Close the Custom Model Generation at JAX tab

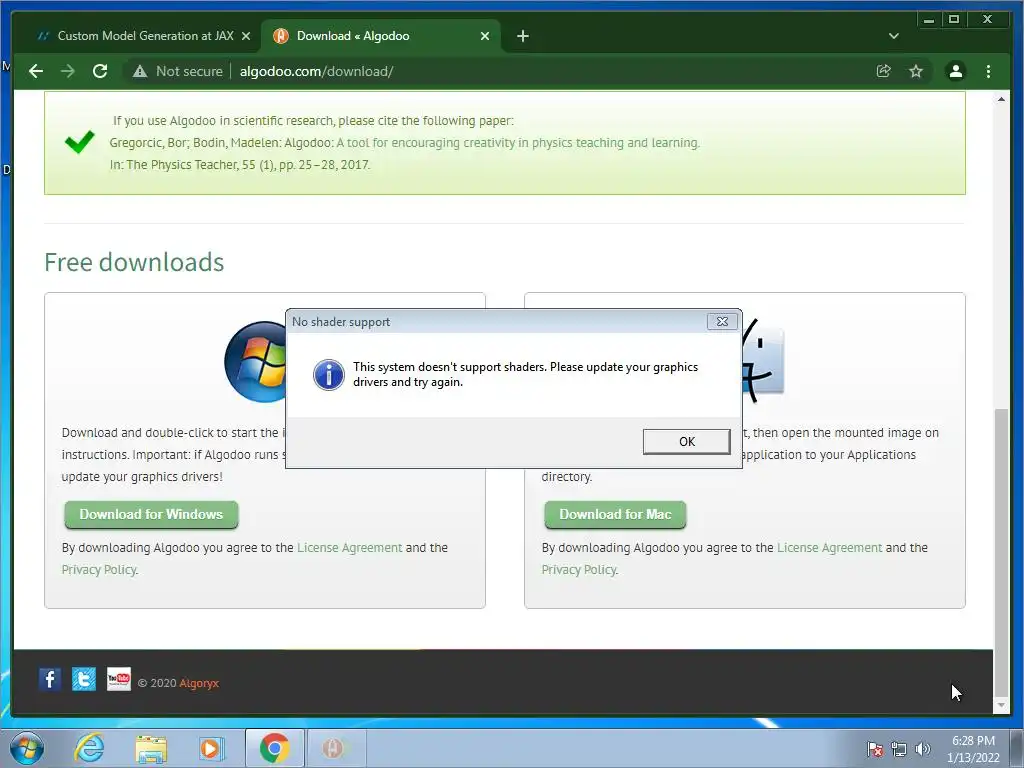coord(246,36)
